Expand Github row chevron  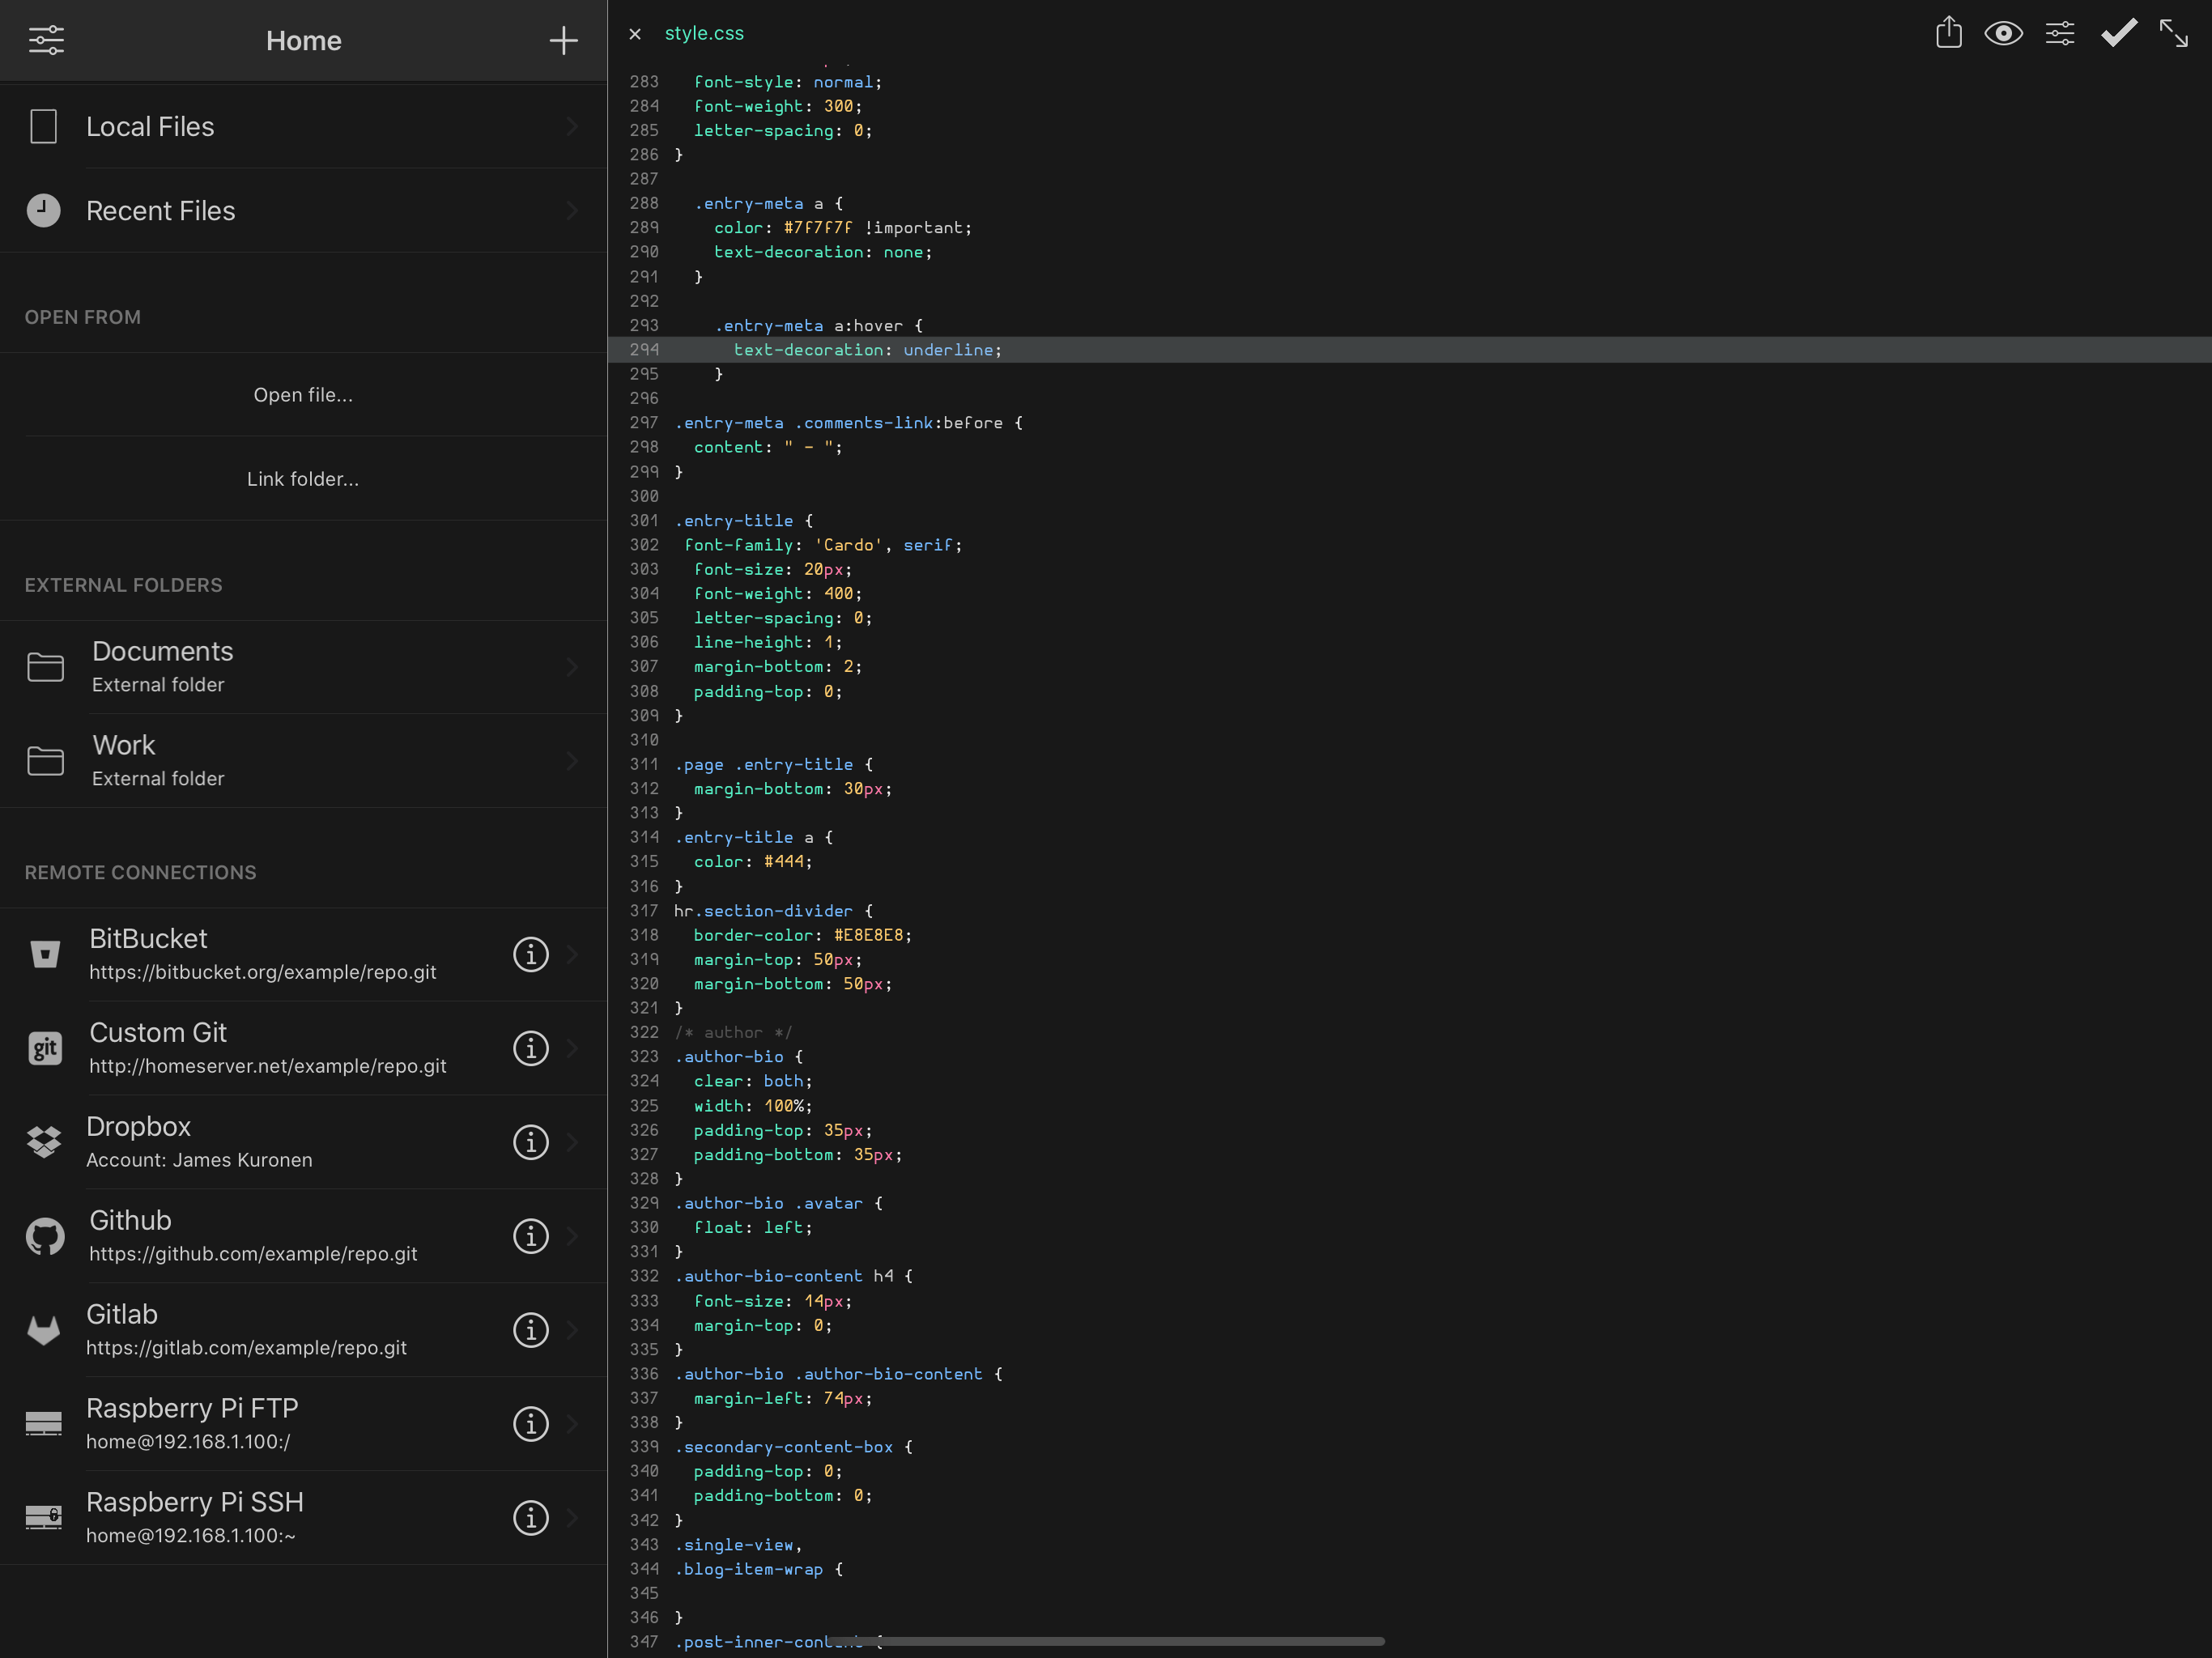[x=572, y=1236]
